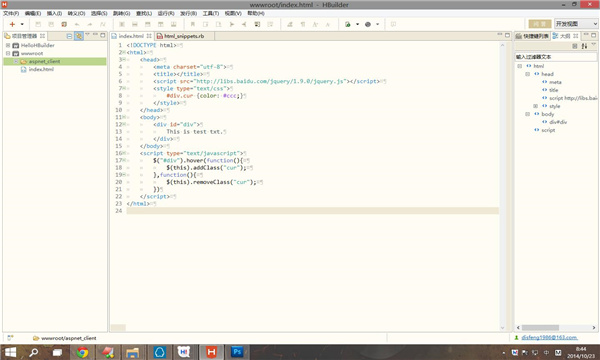Click the disfeng1986@163.com account link
The width and height of the screenshot is (600, 360).
pyautogui.click(x=549, y=337)
